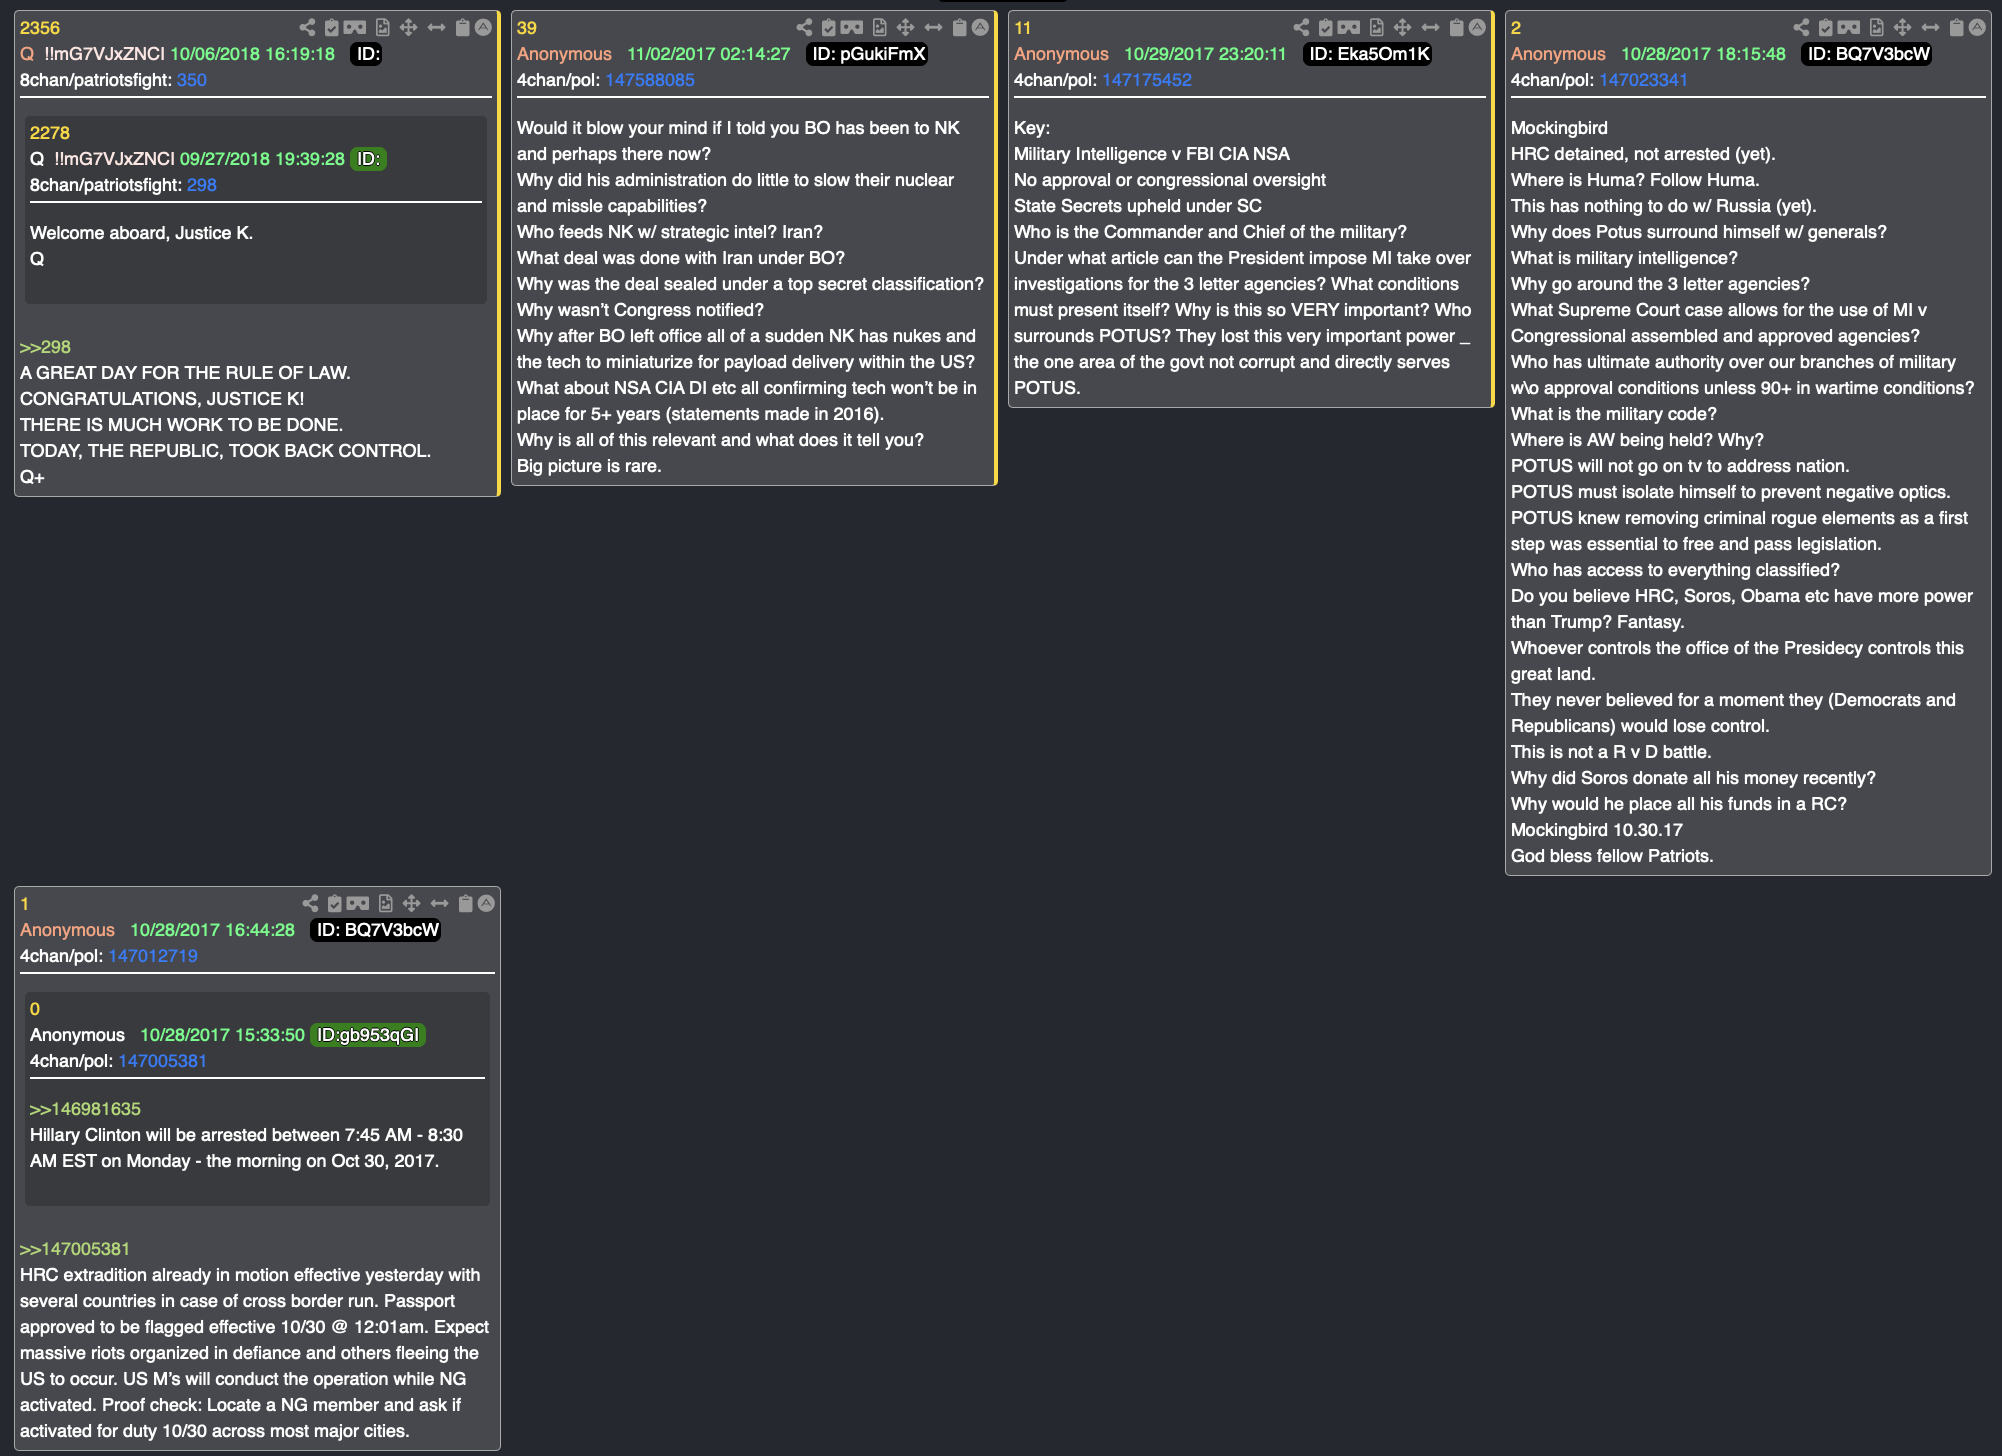
Task: Click image file icon on post 2
Action: click(x=1876, y=27)
